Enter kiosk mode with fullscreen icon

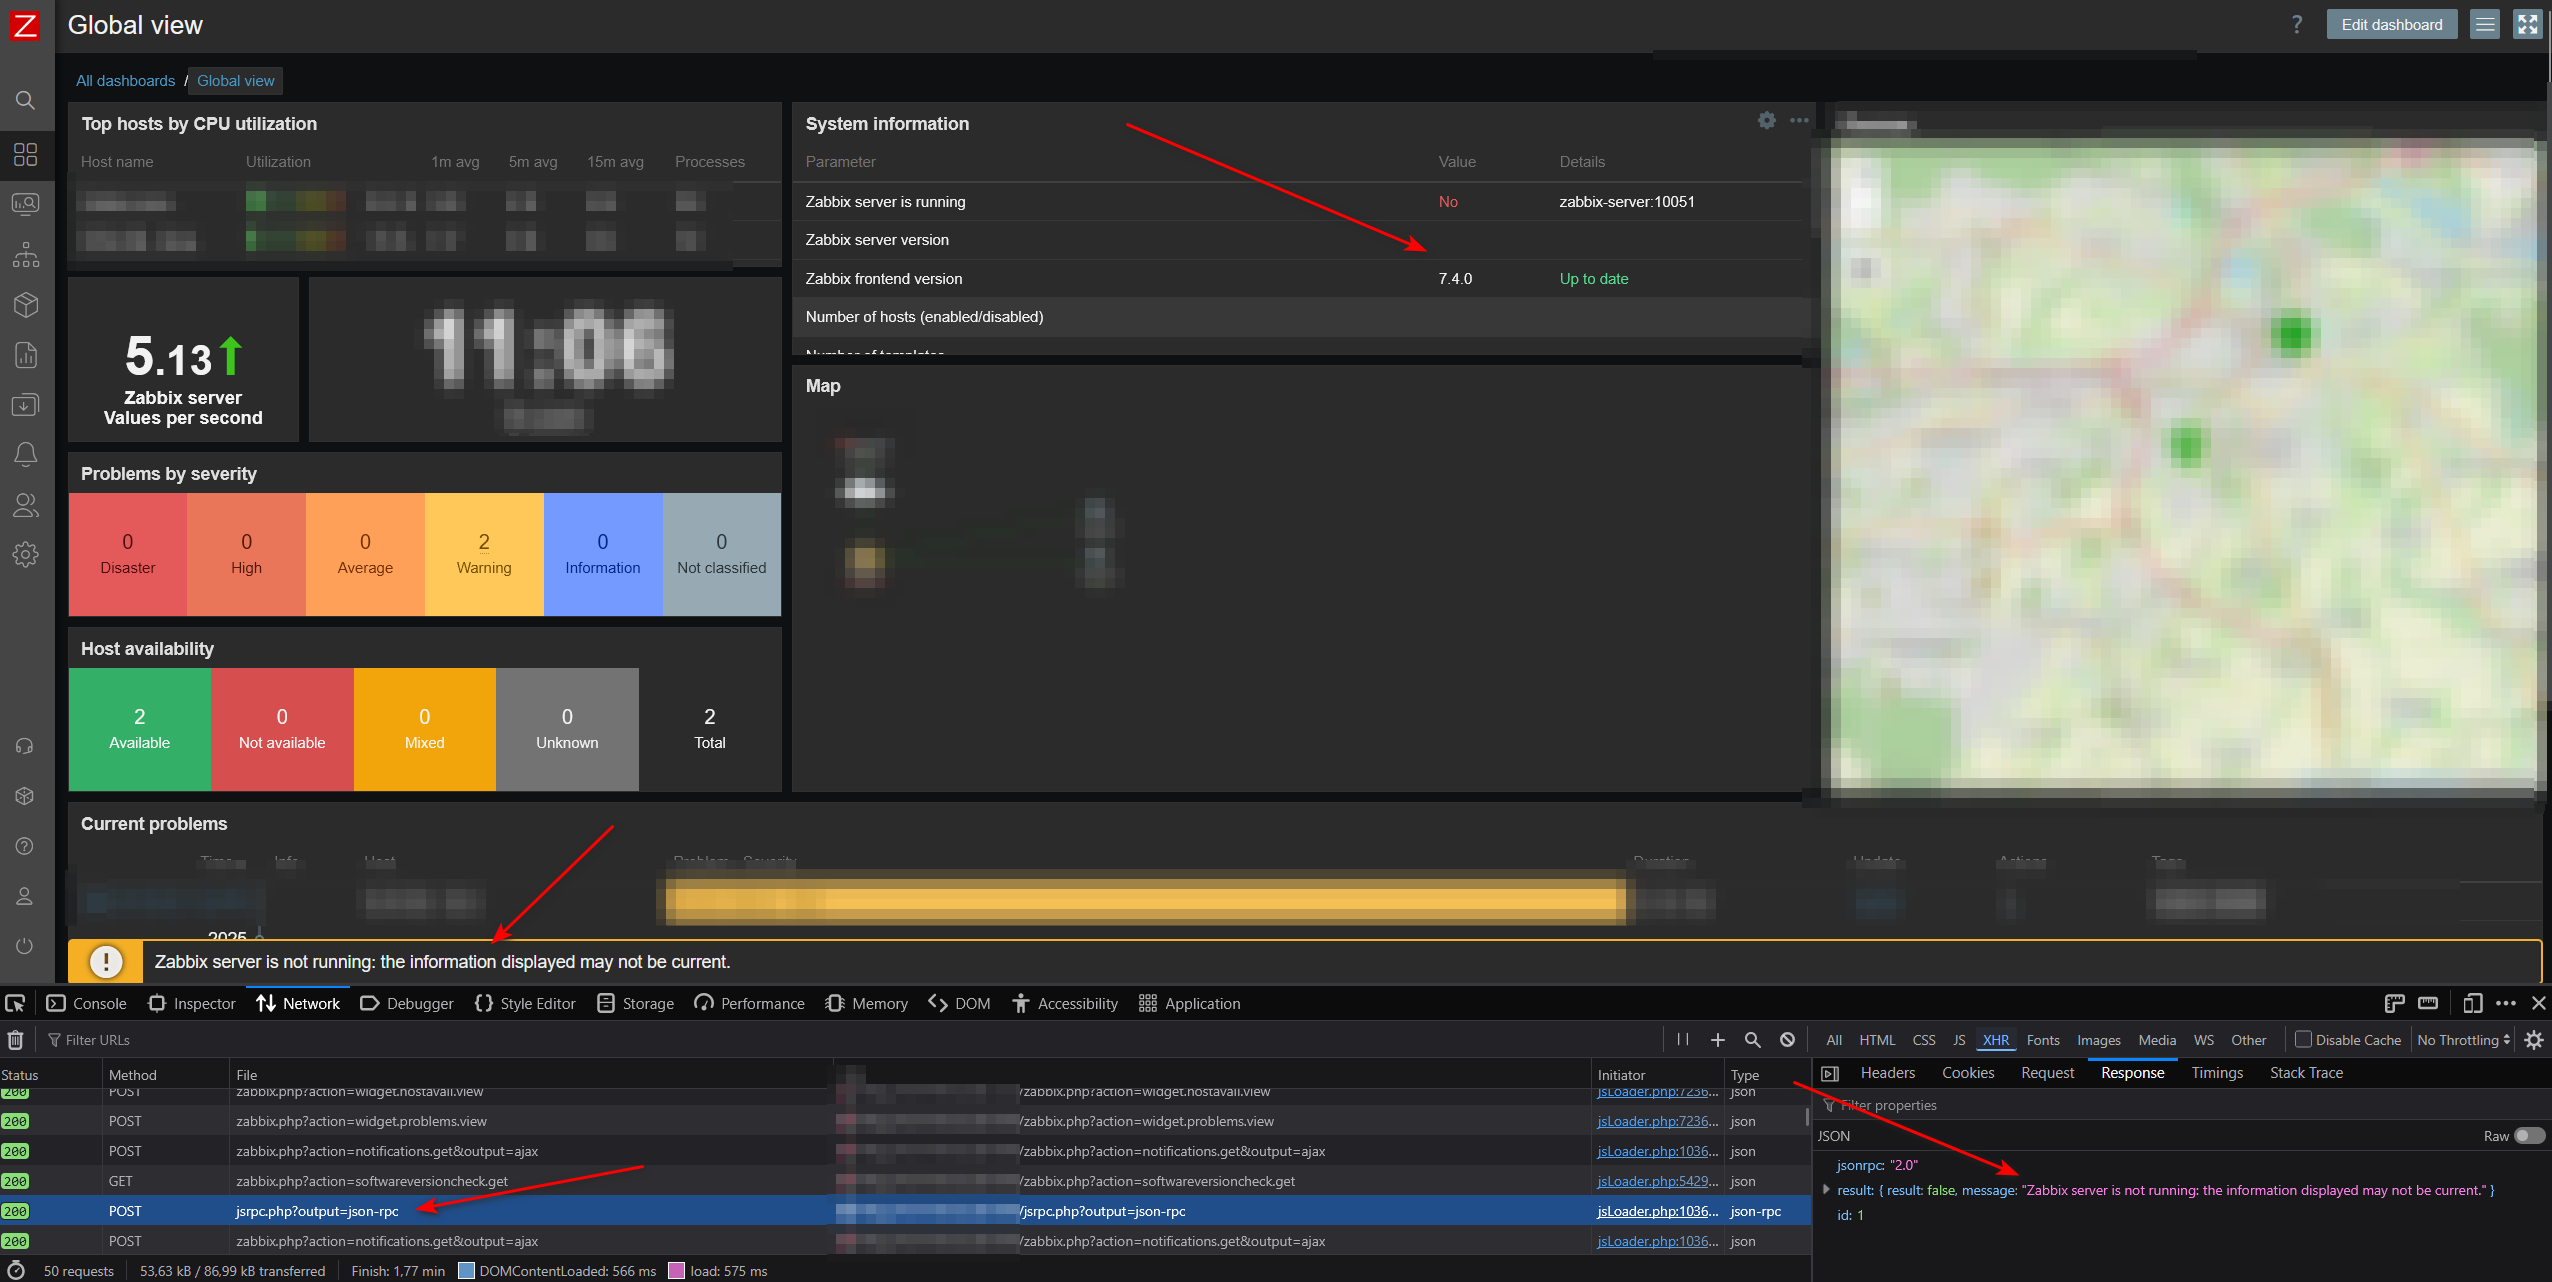2528,25
